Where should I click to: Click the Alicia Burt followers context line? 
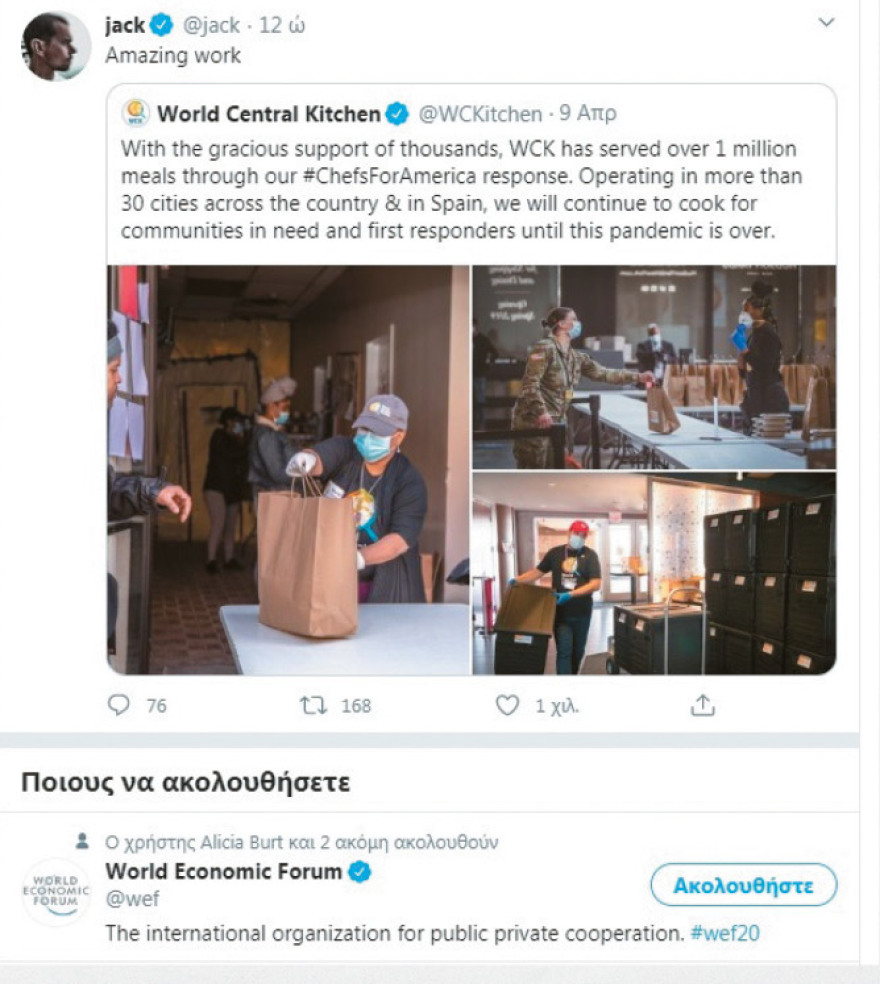tap(302, 841)
